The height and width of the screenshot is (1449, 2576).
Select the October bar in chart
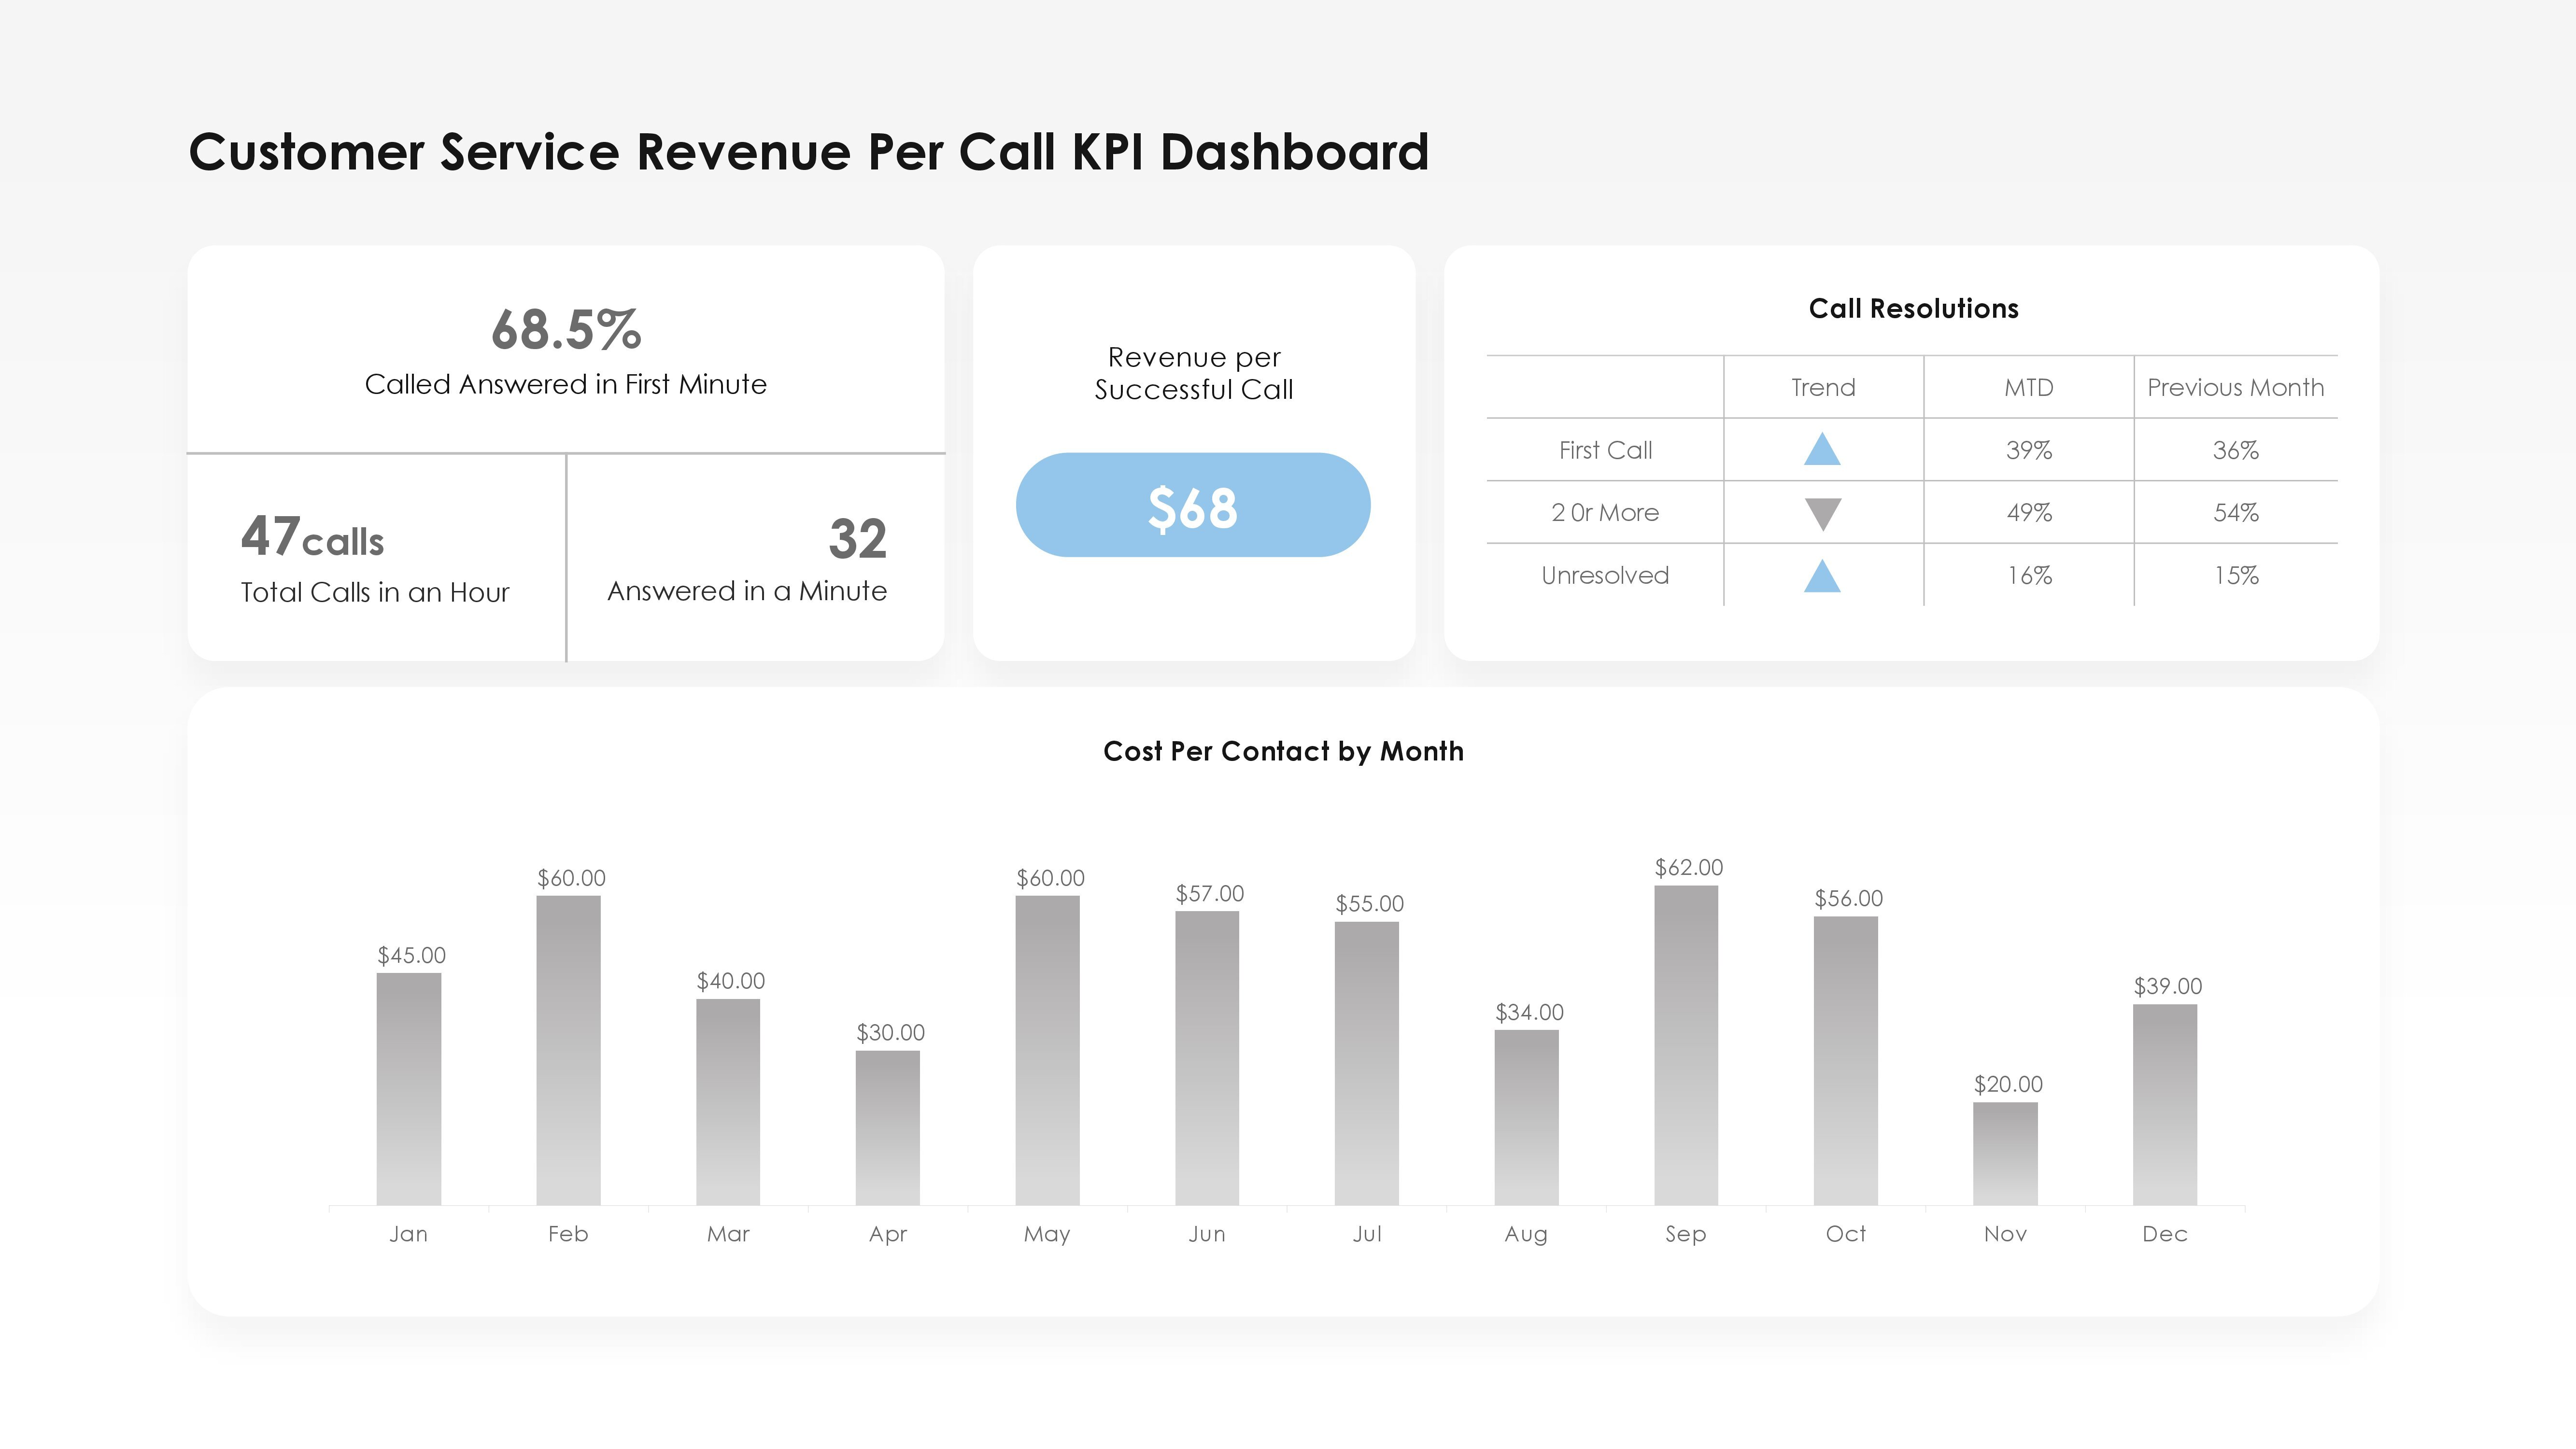1846,1061
